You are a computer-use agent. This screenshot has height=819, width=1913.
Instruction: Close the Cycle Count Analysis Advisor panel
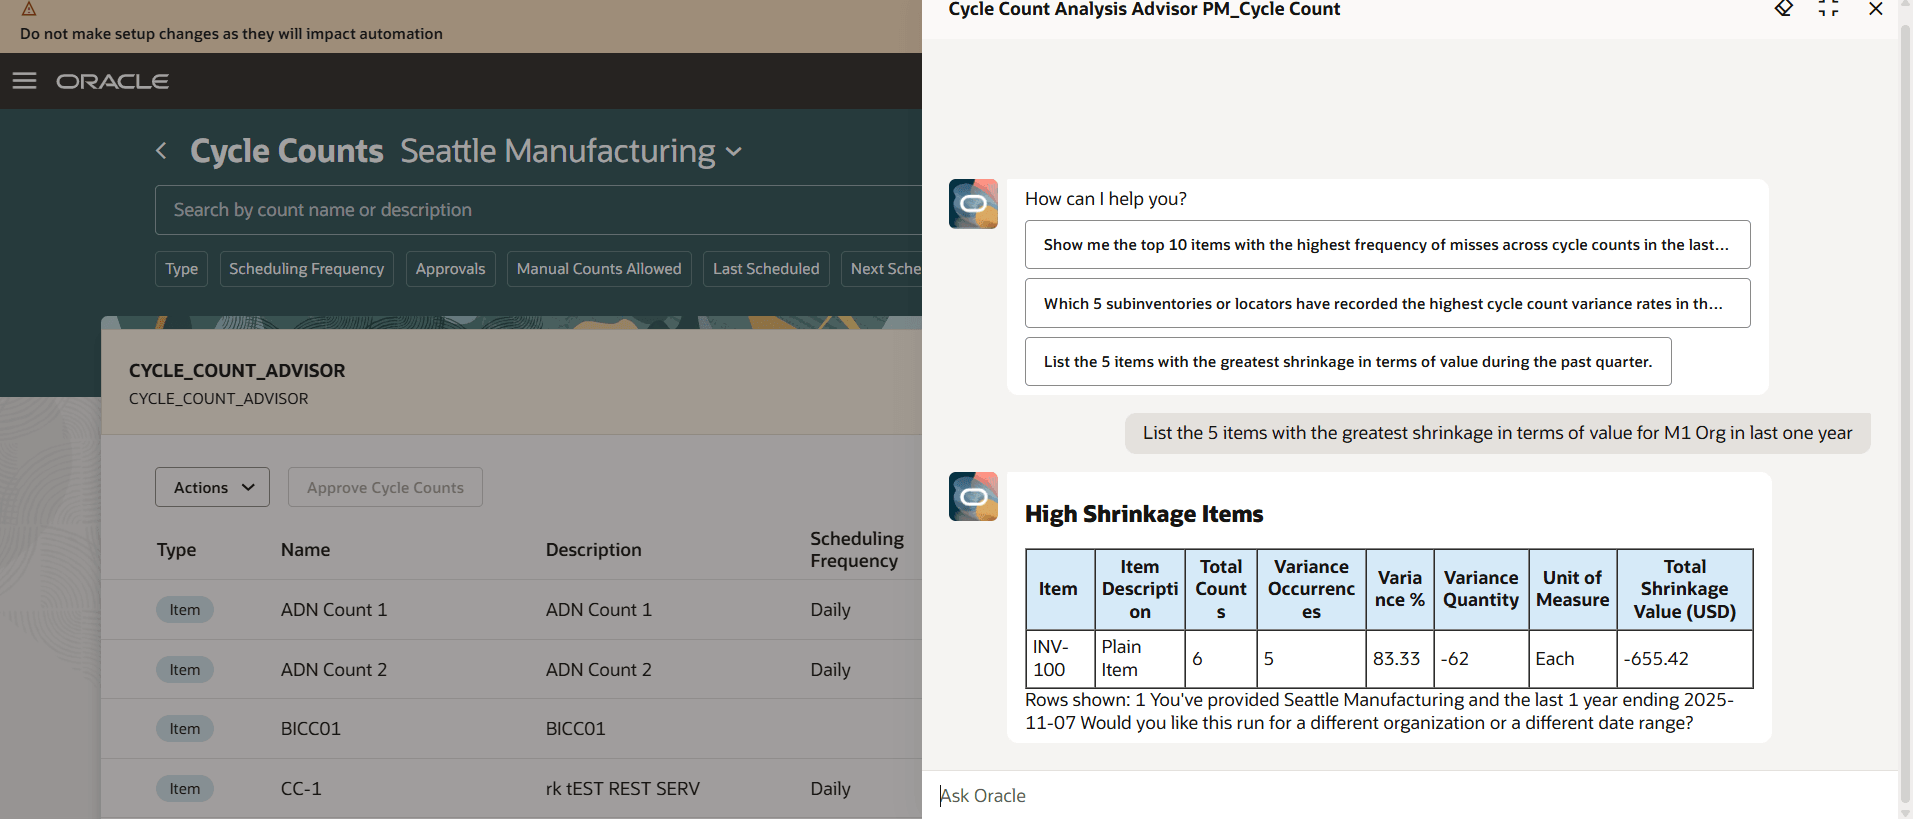(1875, 9)
